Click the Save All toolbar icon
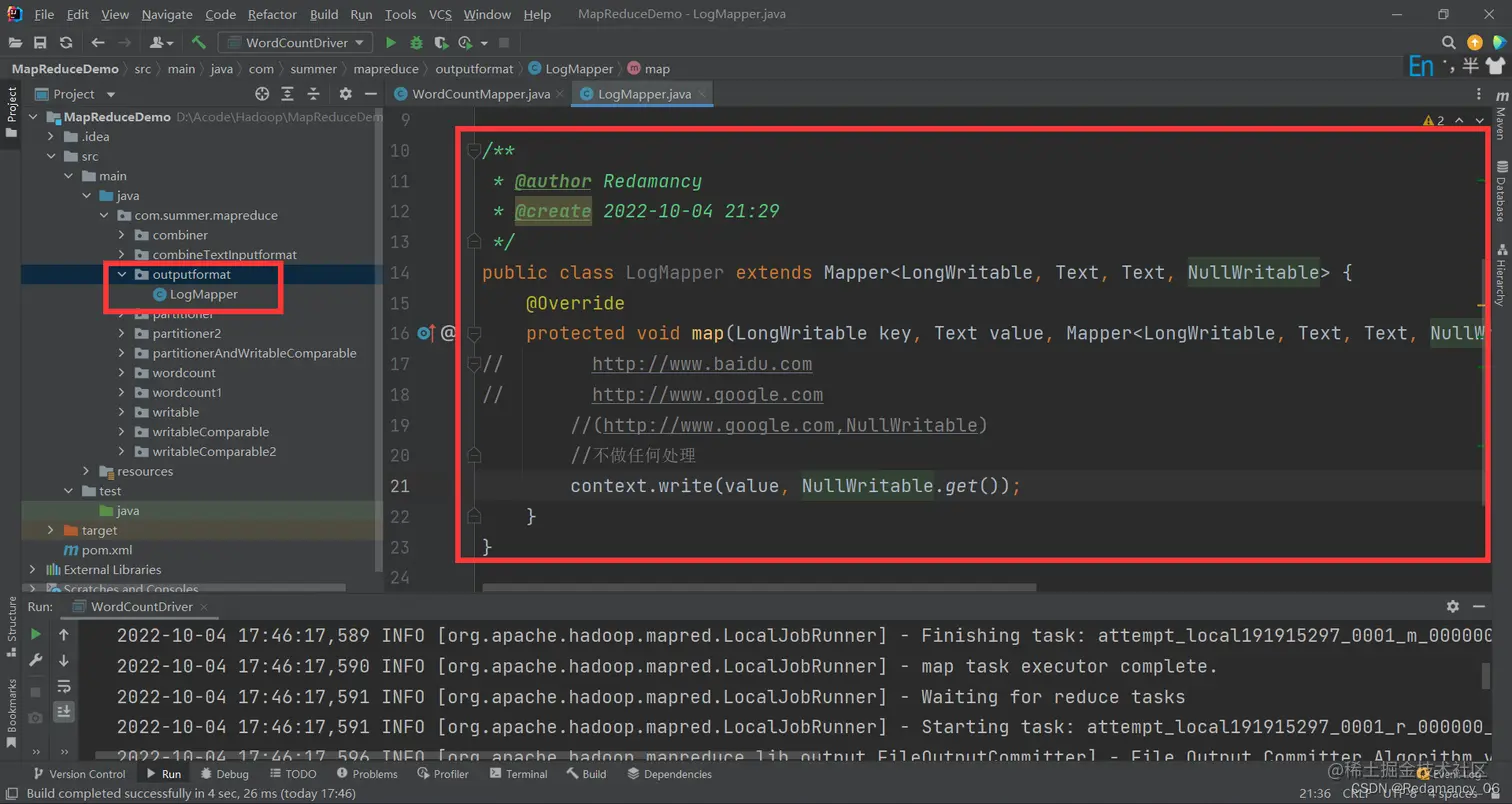The image size is (1512, 804). coord(40,42)
